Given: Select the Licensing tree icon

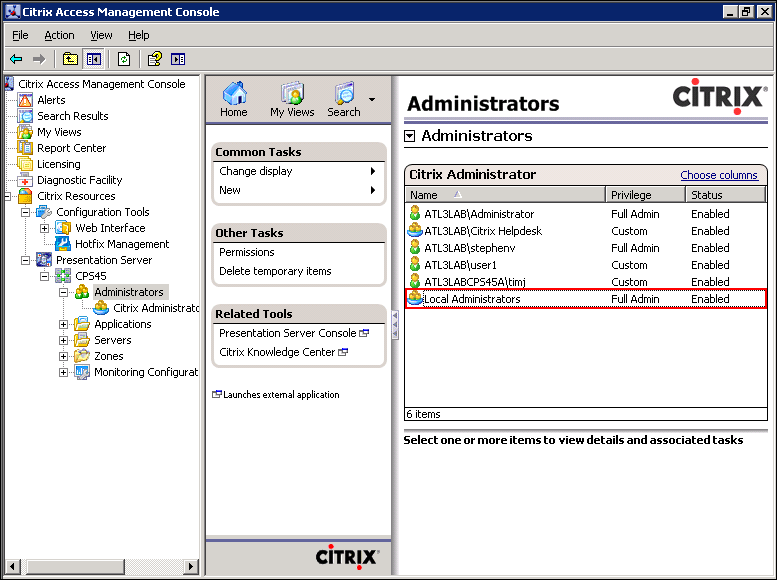Looking at the screenshot, I should [x=25, y=164].
